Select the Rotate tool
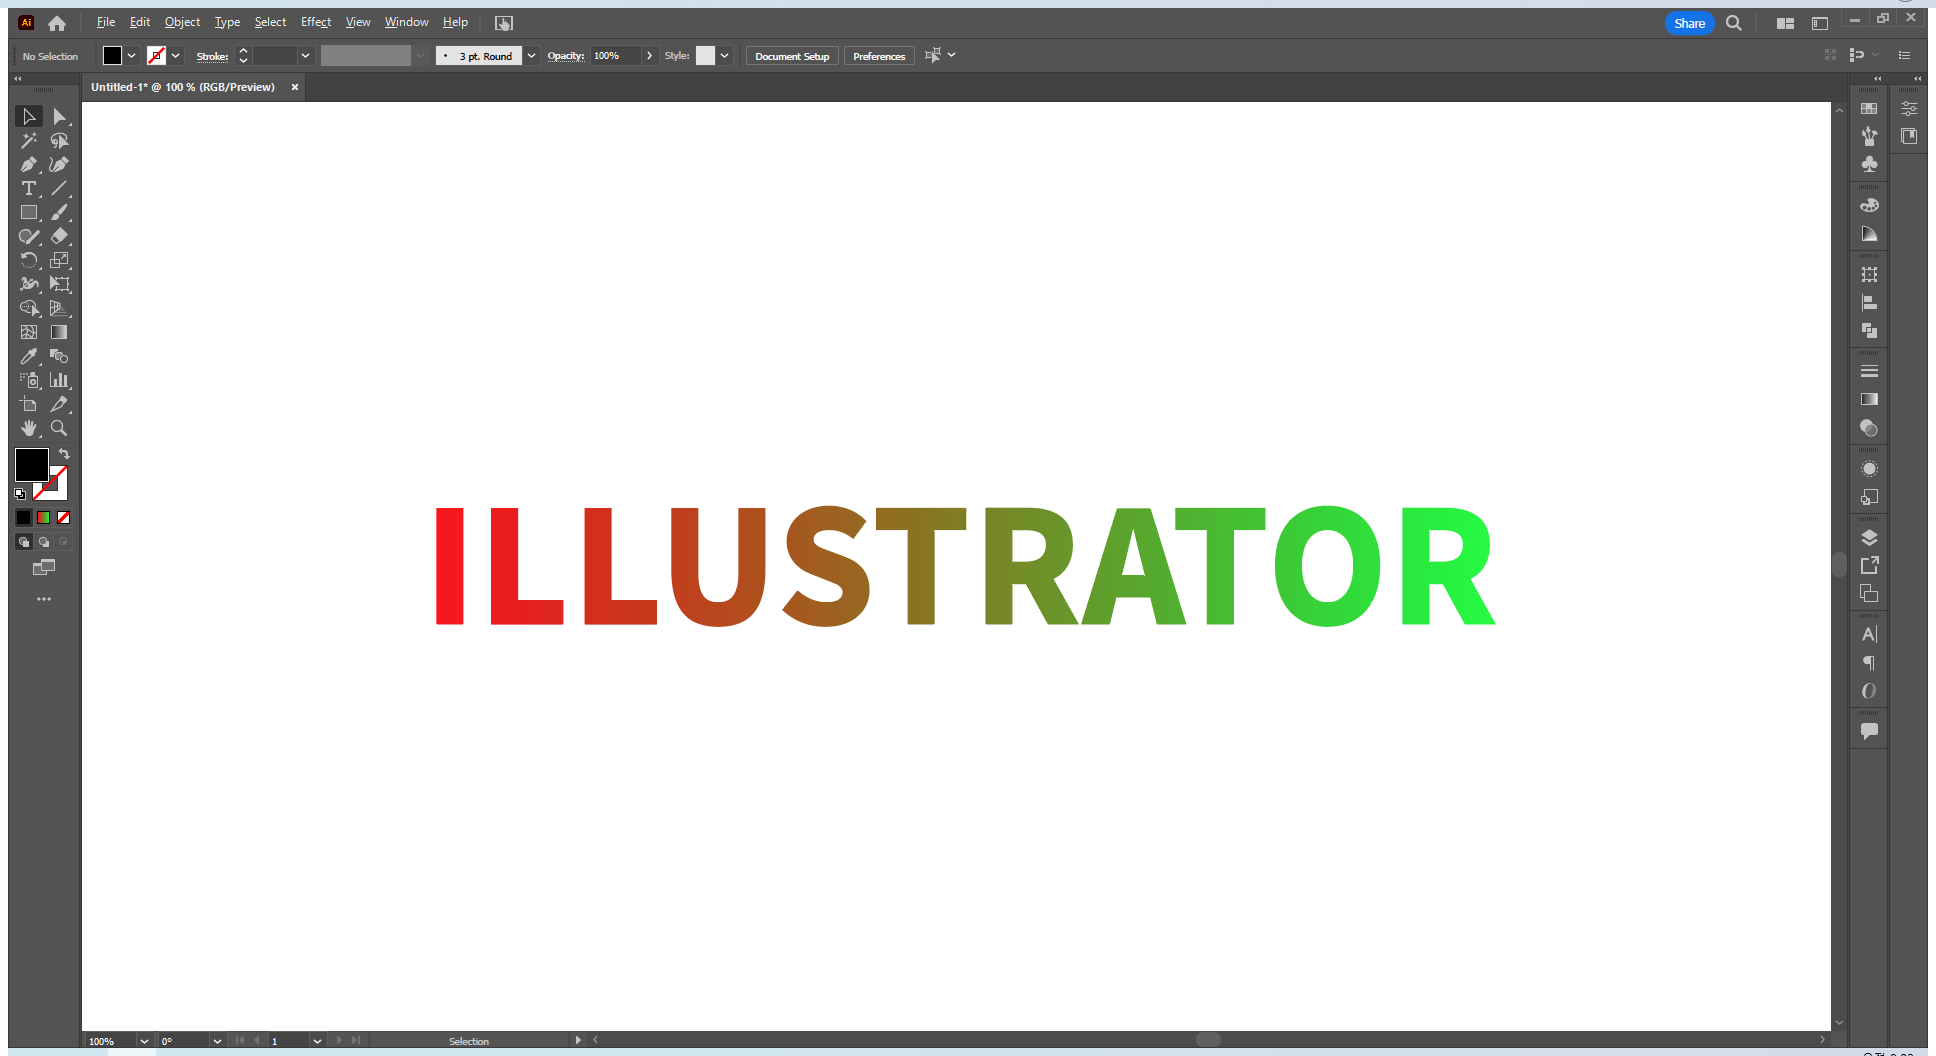 click(x=29, y=261)
